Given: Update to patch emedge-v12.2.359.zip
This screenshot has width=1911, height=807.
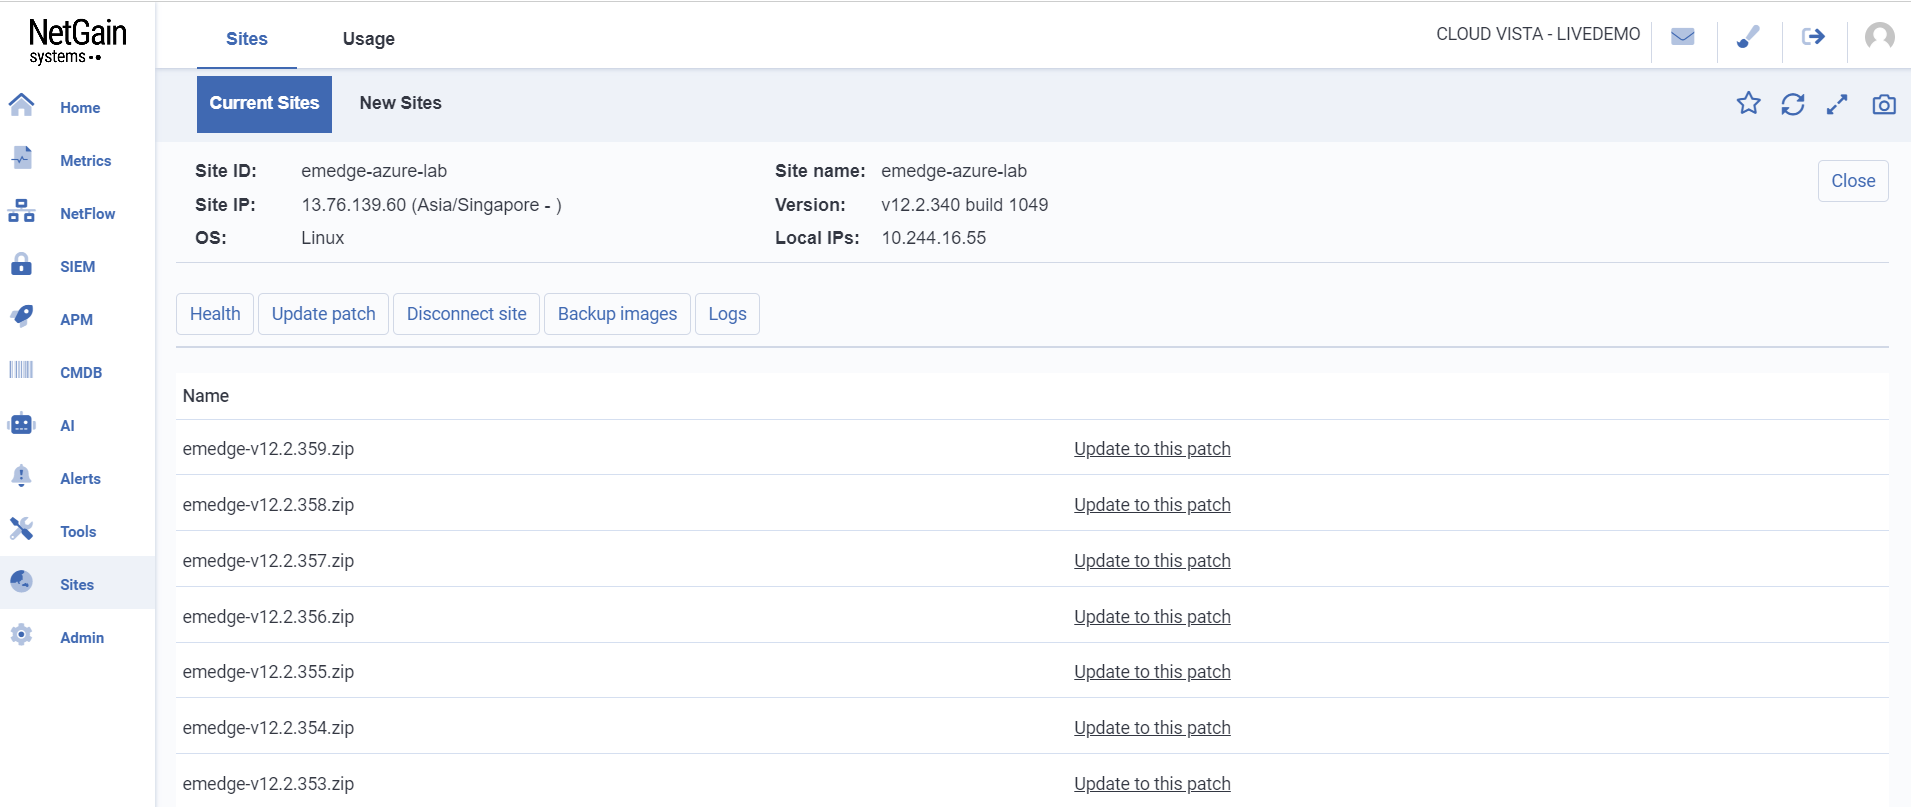Looking at the screenshot, I should pos(1152,449).
